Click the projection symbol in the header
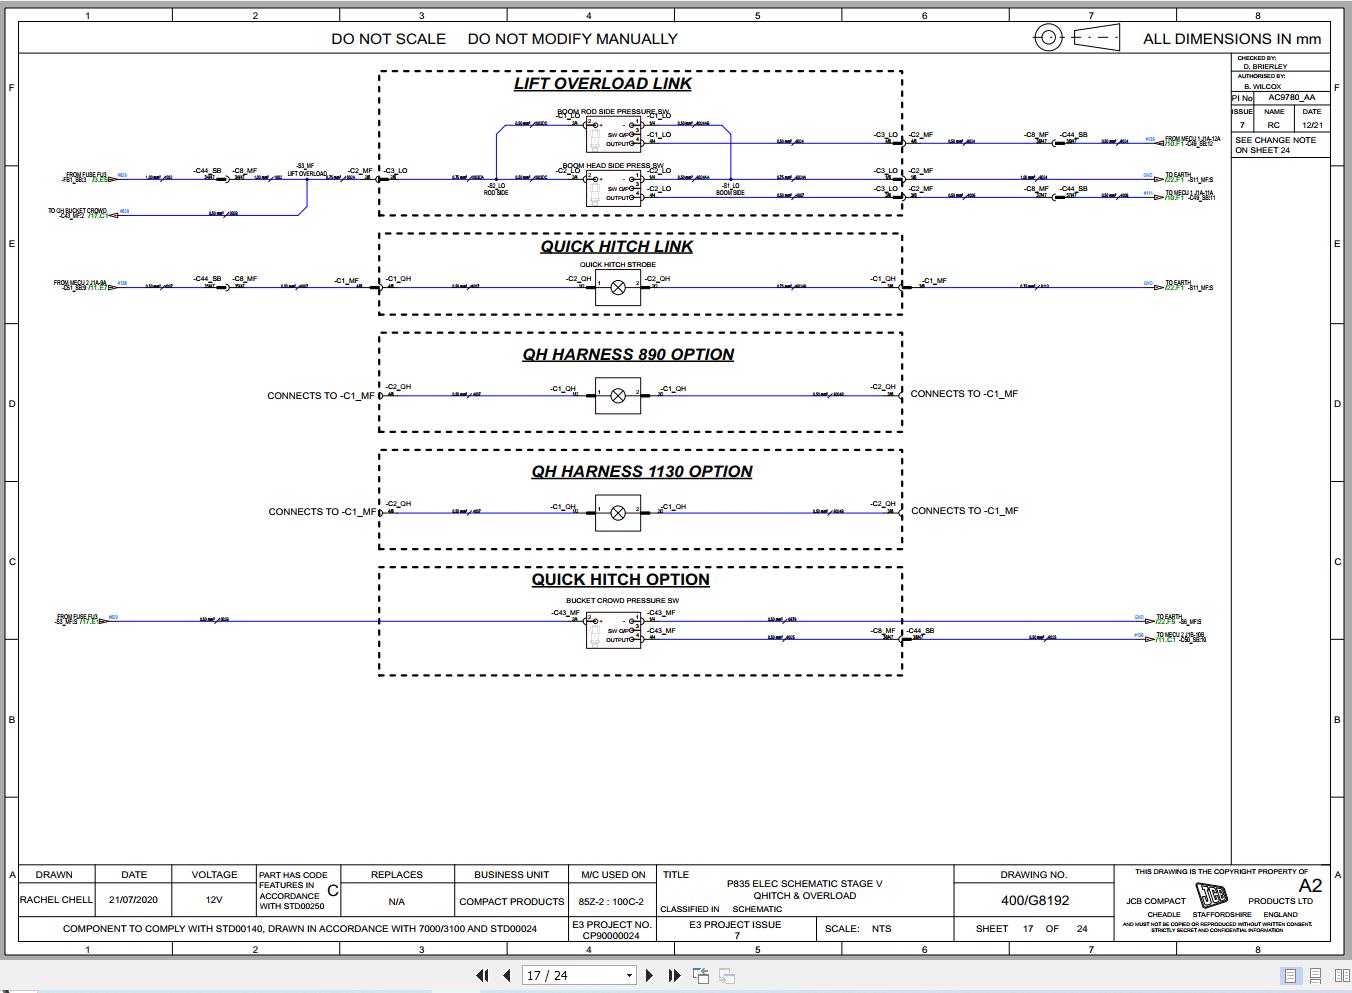The width and height of the screenshot is (1352, 993). point(1076,38)
